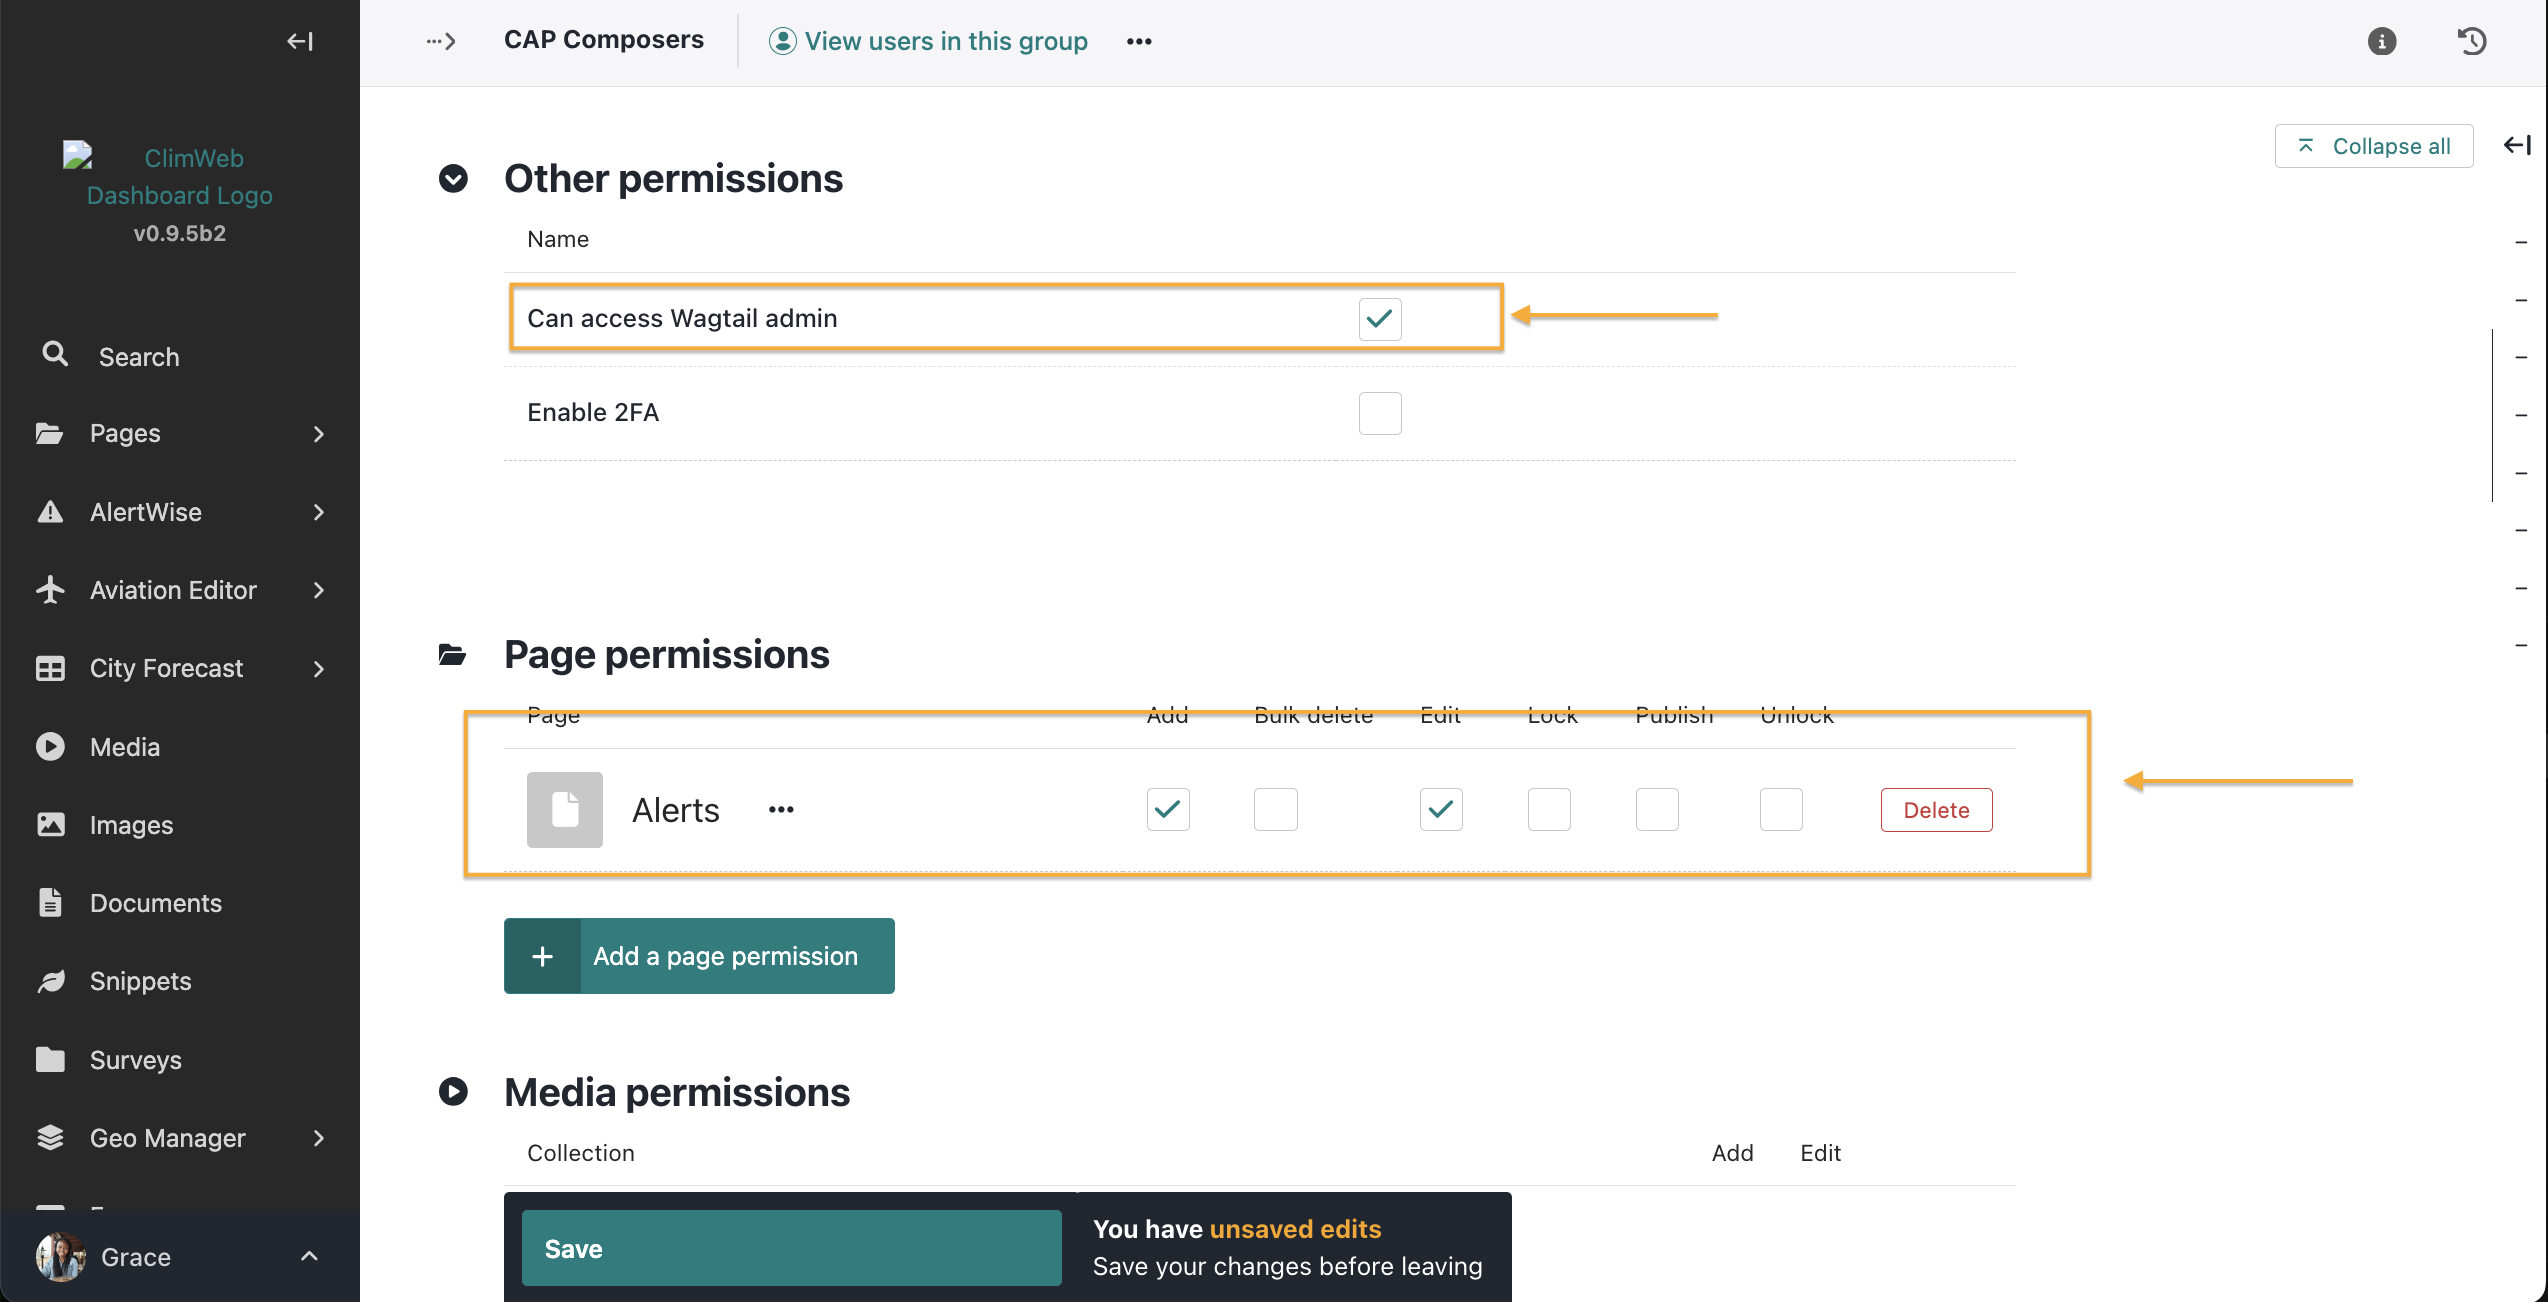Open Alerts page row three-dots menu

pos(781,810)
